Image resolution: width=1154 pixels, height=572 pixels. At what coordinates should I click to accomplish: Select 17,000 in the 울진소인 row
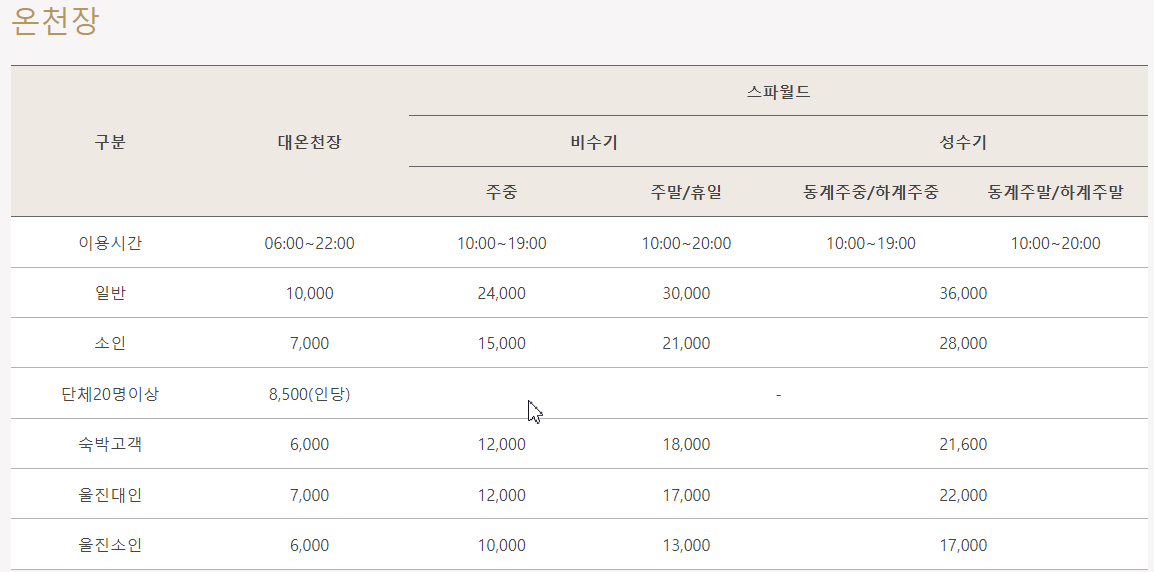(x=963, y=545)
